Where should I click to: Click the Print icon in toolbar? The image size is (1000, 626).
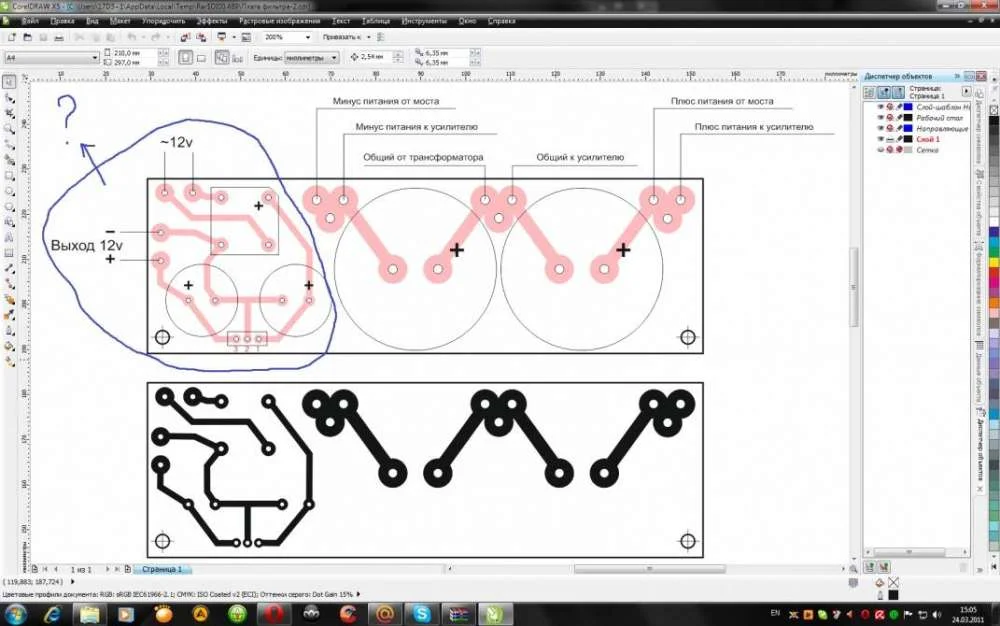tap(59, 38)
